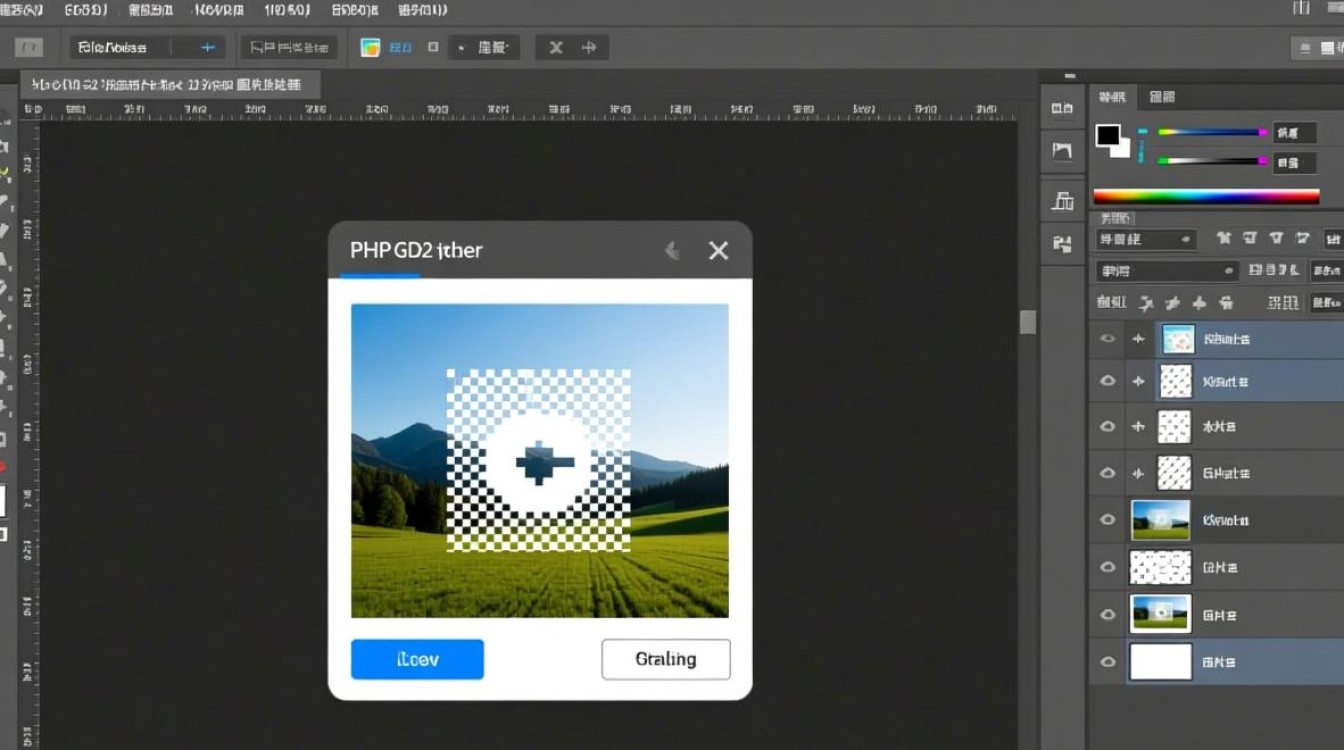Click the blue plus icon in options bar
Image resolution: width=1344 pixels, height=750 pixels.
tap(209, 47)
